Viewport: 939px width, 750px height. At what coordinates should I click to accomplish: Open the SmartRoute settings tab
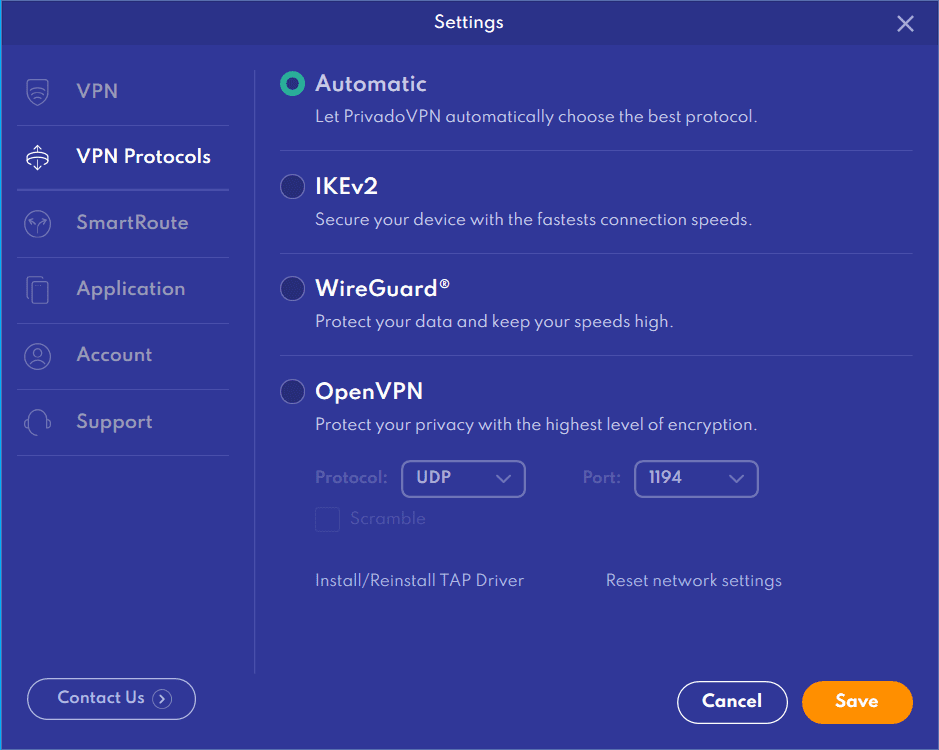tap(132, 223)
